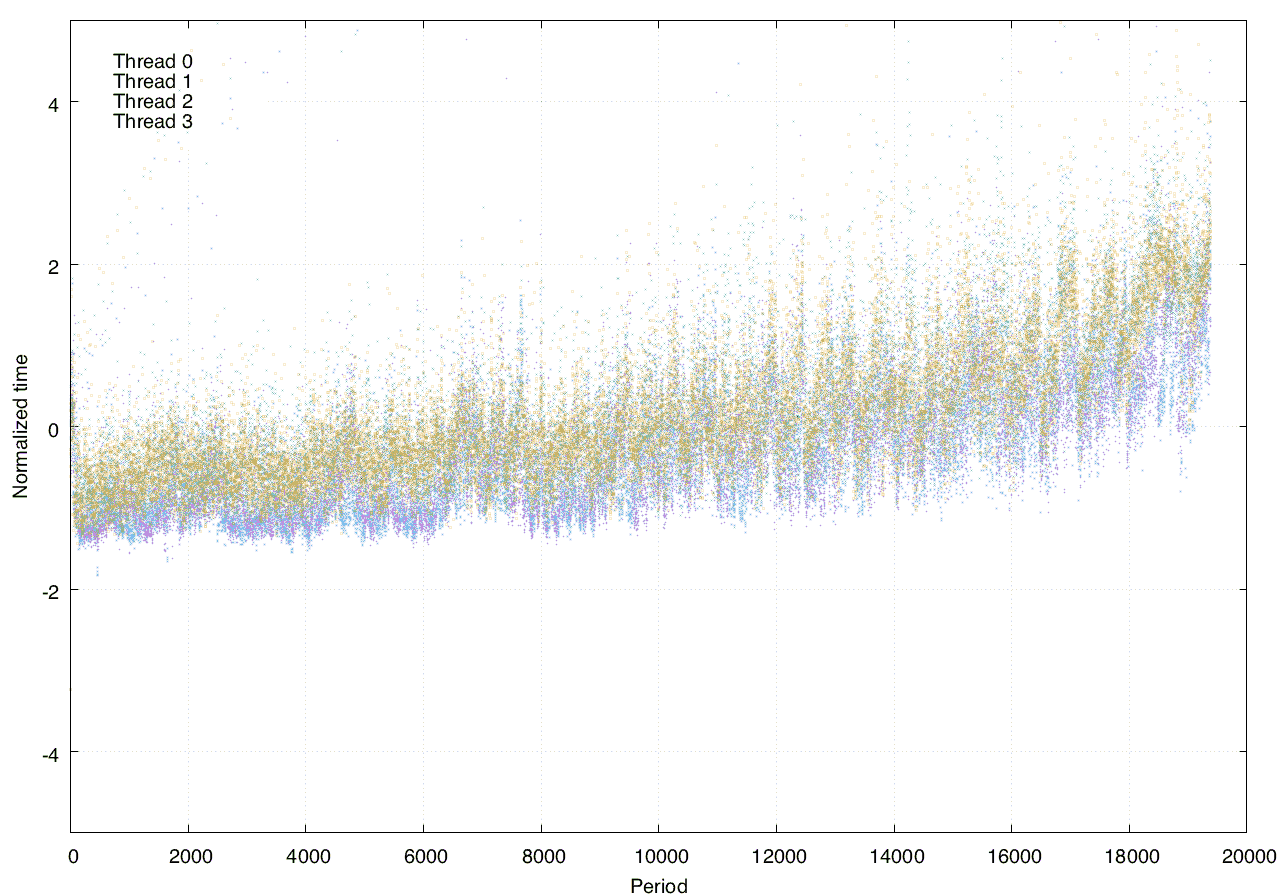1280x896 pixels.
Task: Click the Thread 0 legend label
Action: point(153,61)
